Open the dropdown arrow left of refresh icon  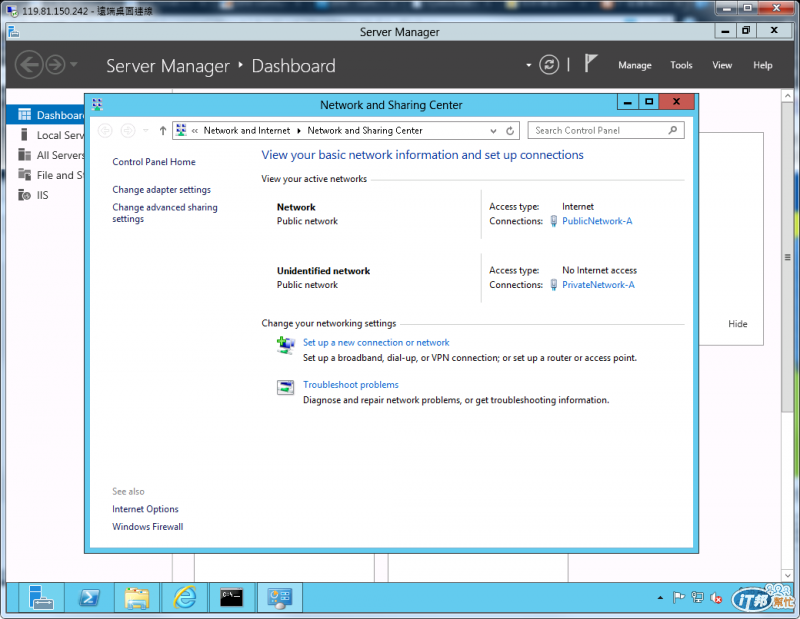click(529, 65)
